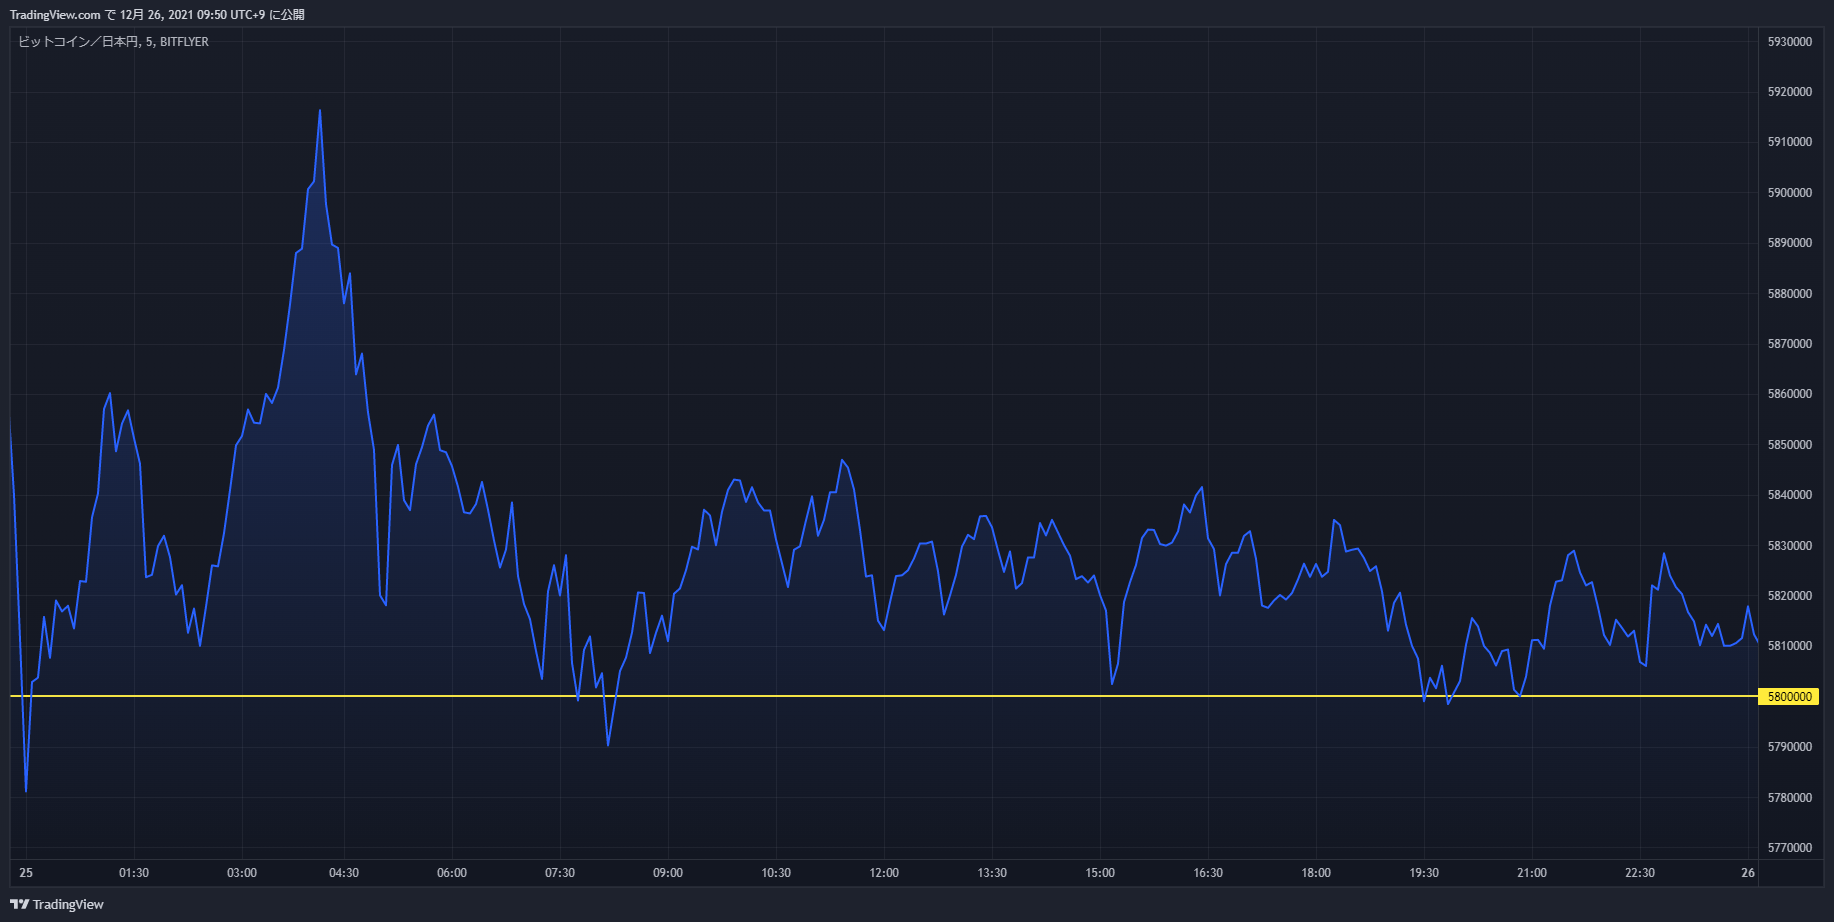The height and width of the screenshot is (922, 1834).
Task: Click the 5900000 price axis label
Action: [x=1790, y=193]
